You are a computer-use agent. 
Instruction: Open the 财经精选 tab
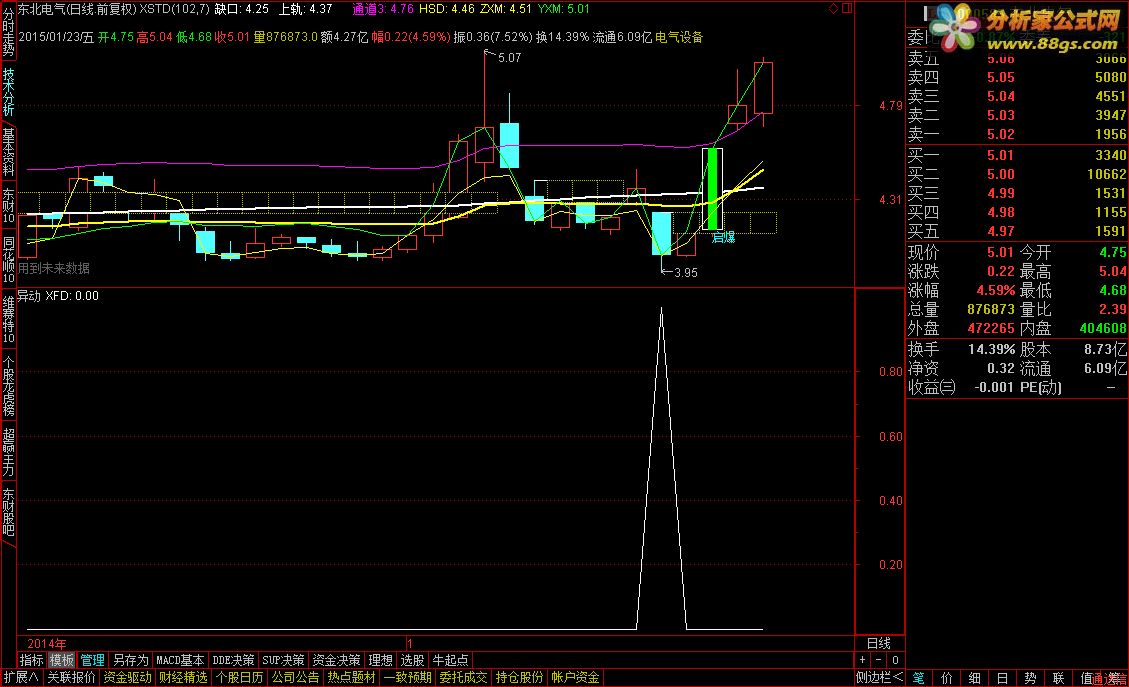pyautogui.click(x=184, y=677)
